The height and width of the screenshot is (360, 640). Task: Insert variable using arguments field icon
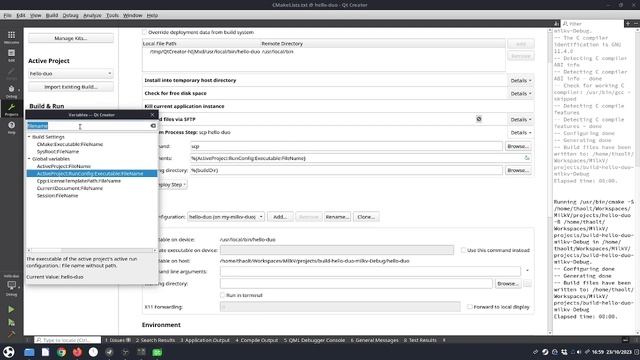point(527,158)
